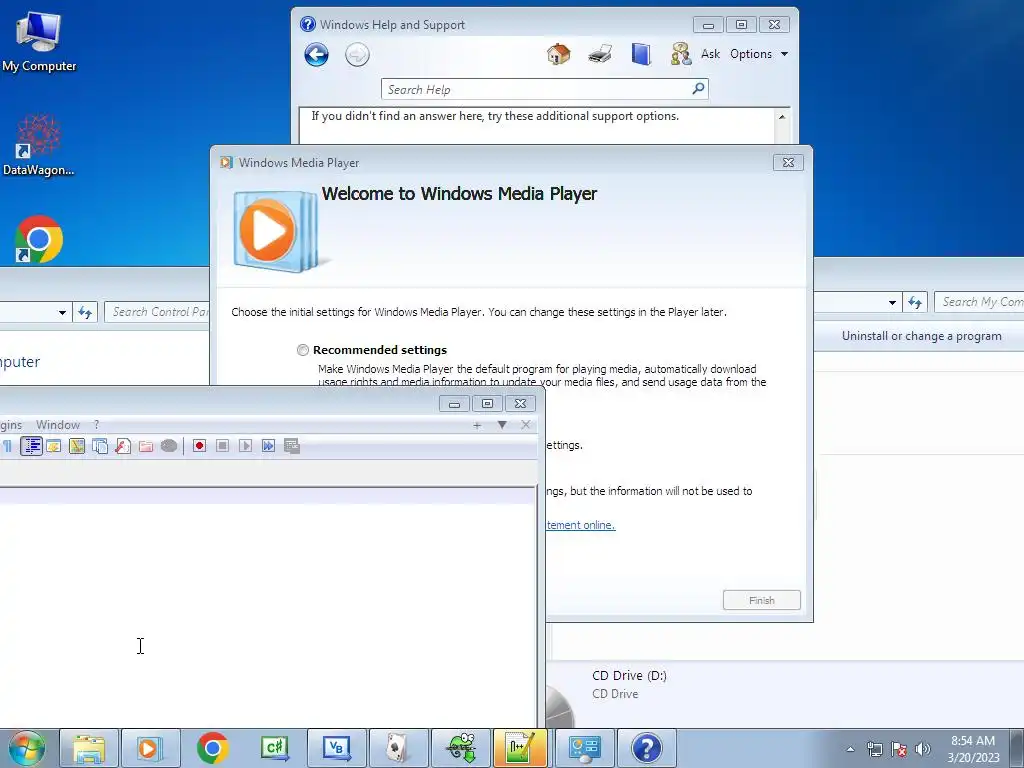Select the CD Drive (D:) item
Viewport: 1024px width, 768px height.
tap(627, 684)
